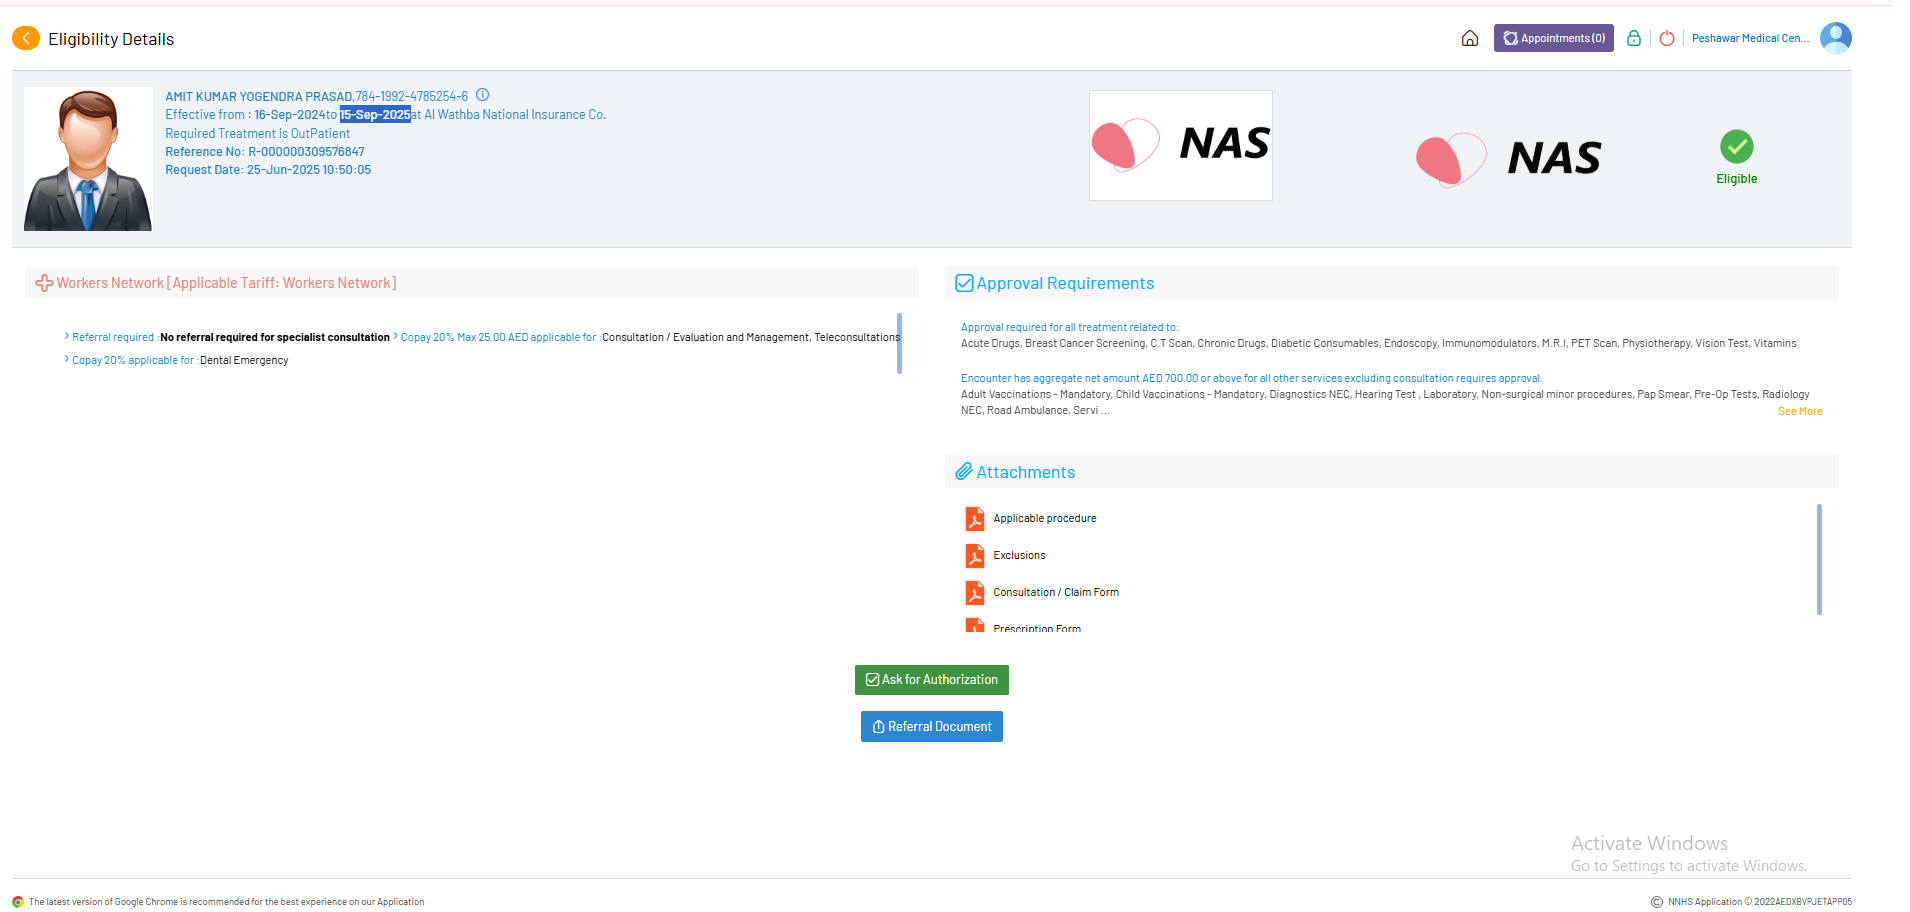
Task: Open the green lock icon
Action: click(1633, 38)
